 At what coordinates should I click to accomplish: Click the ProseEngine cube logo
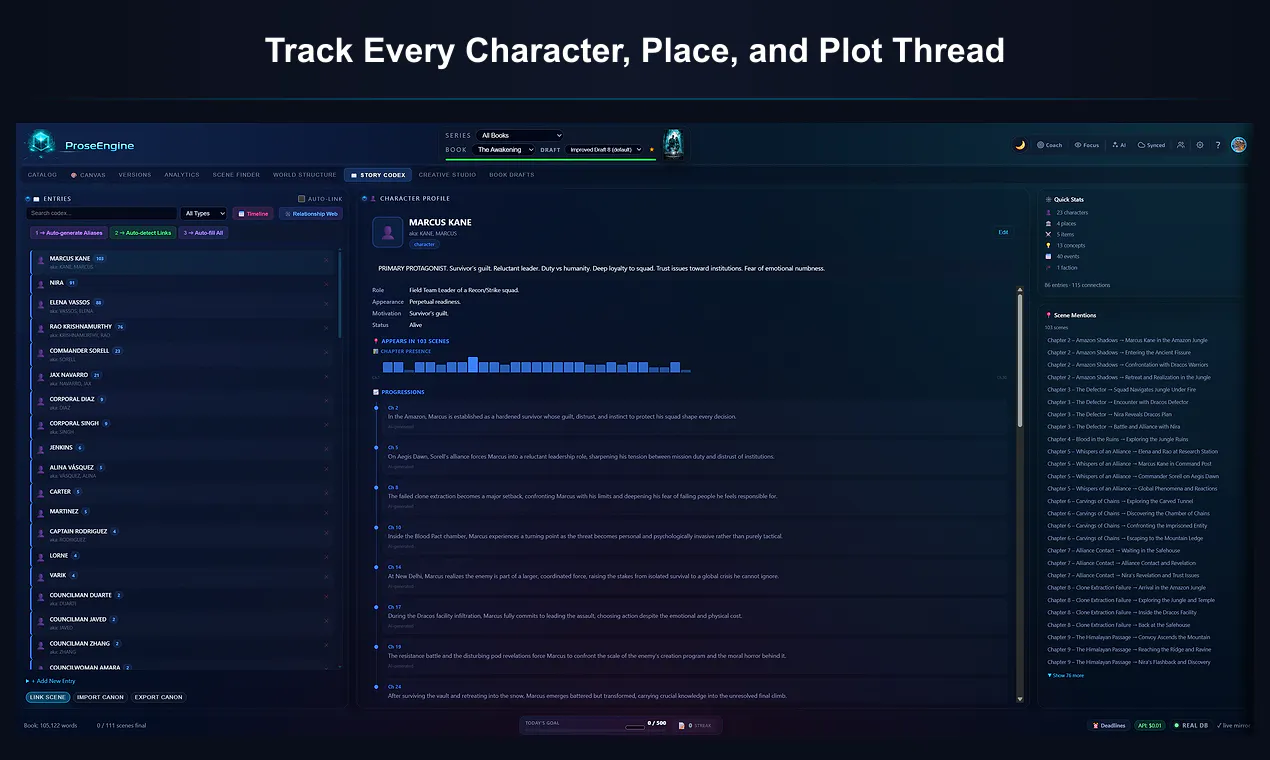tap(41, 144)
